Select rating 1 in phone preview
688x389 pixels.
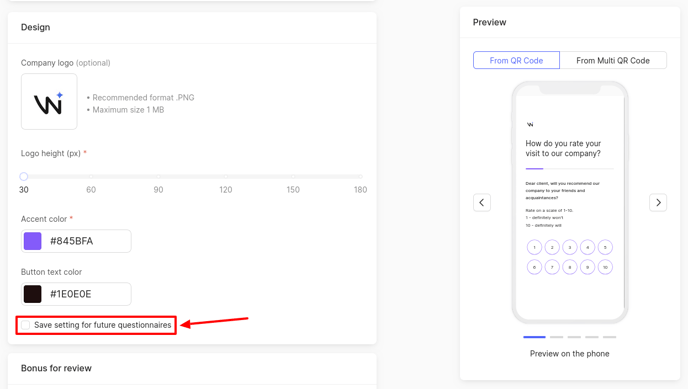(534, 247)
